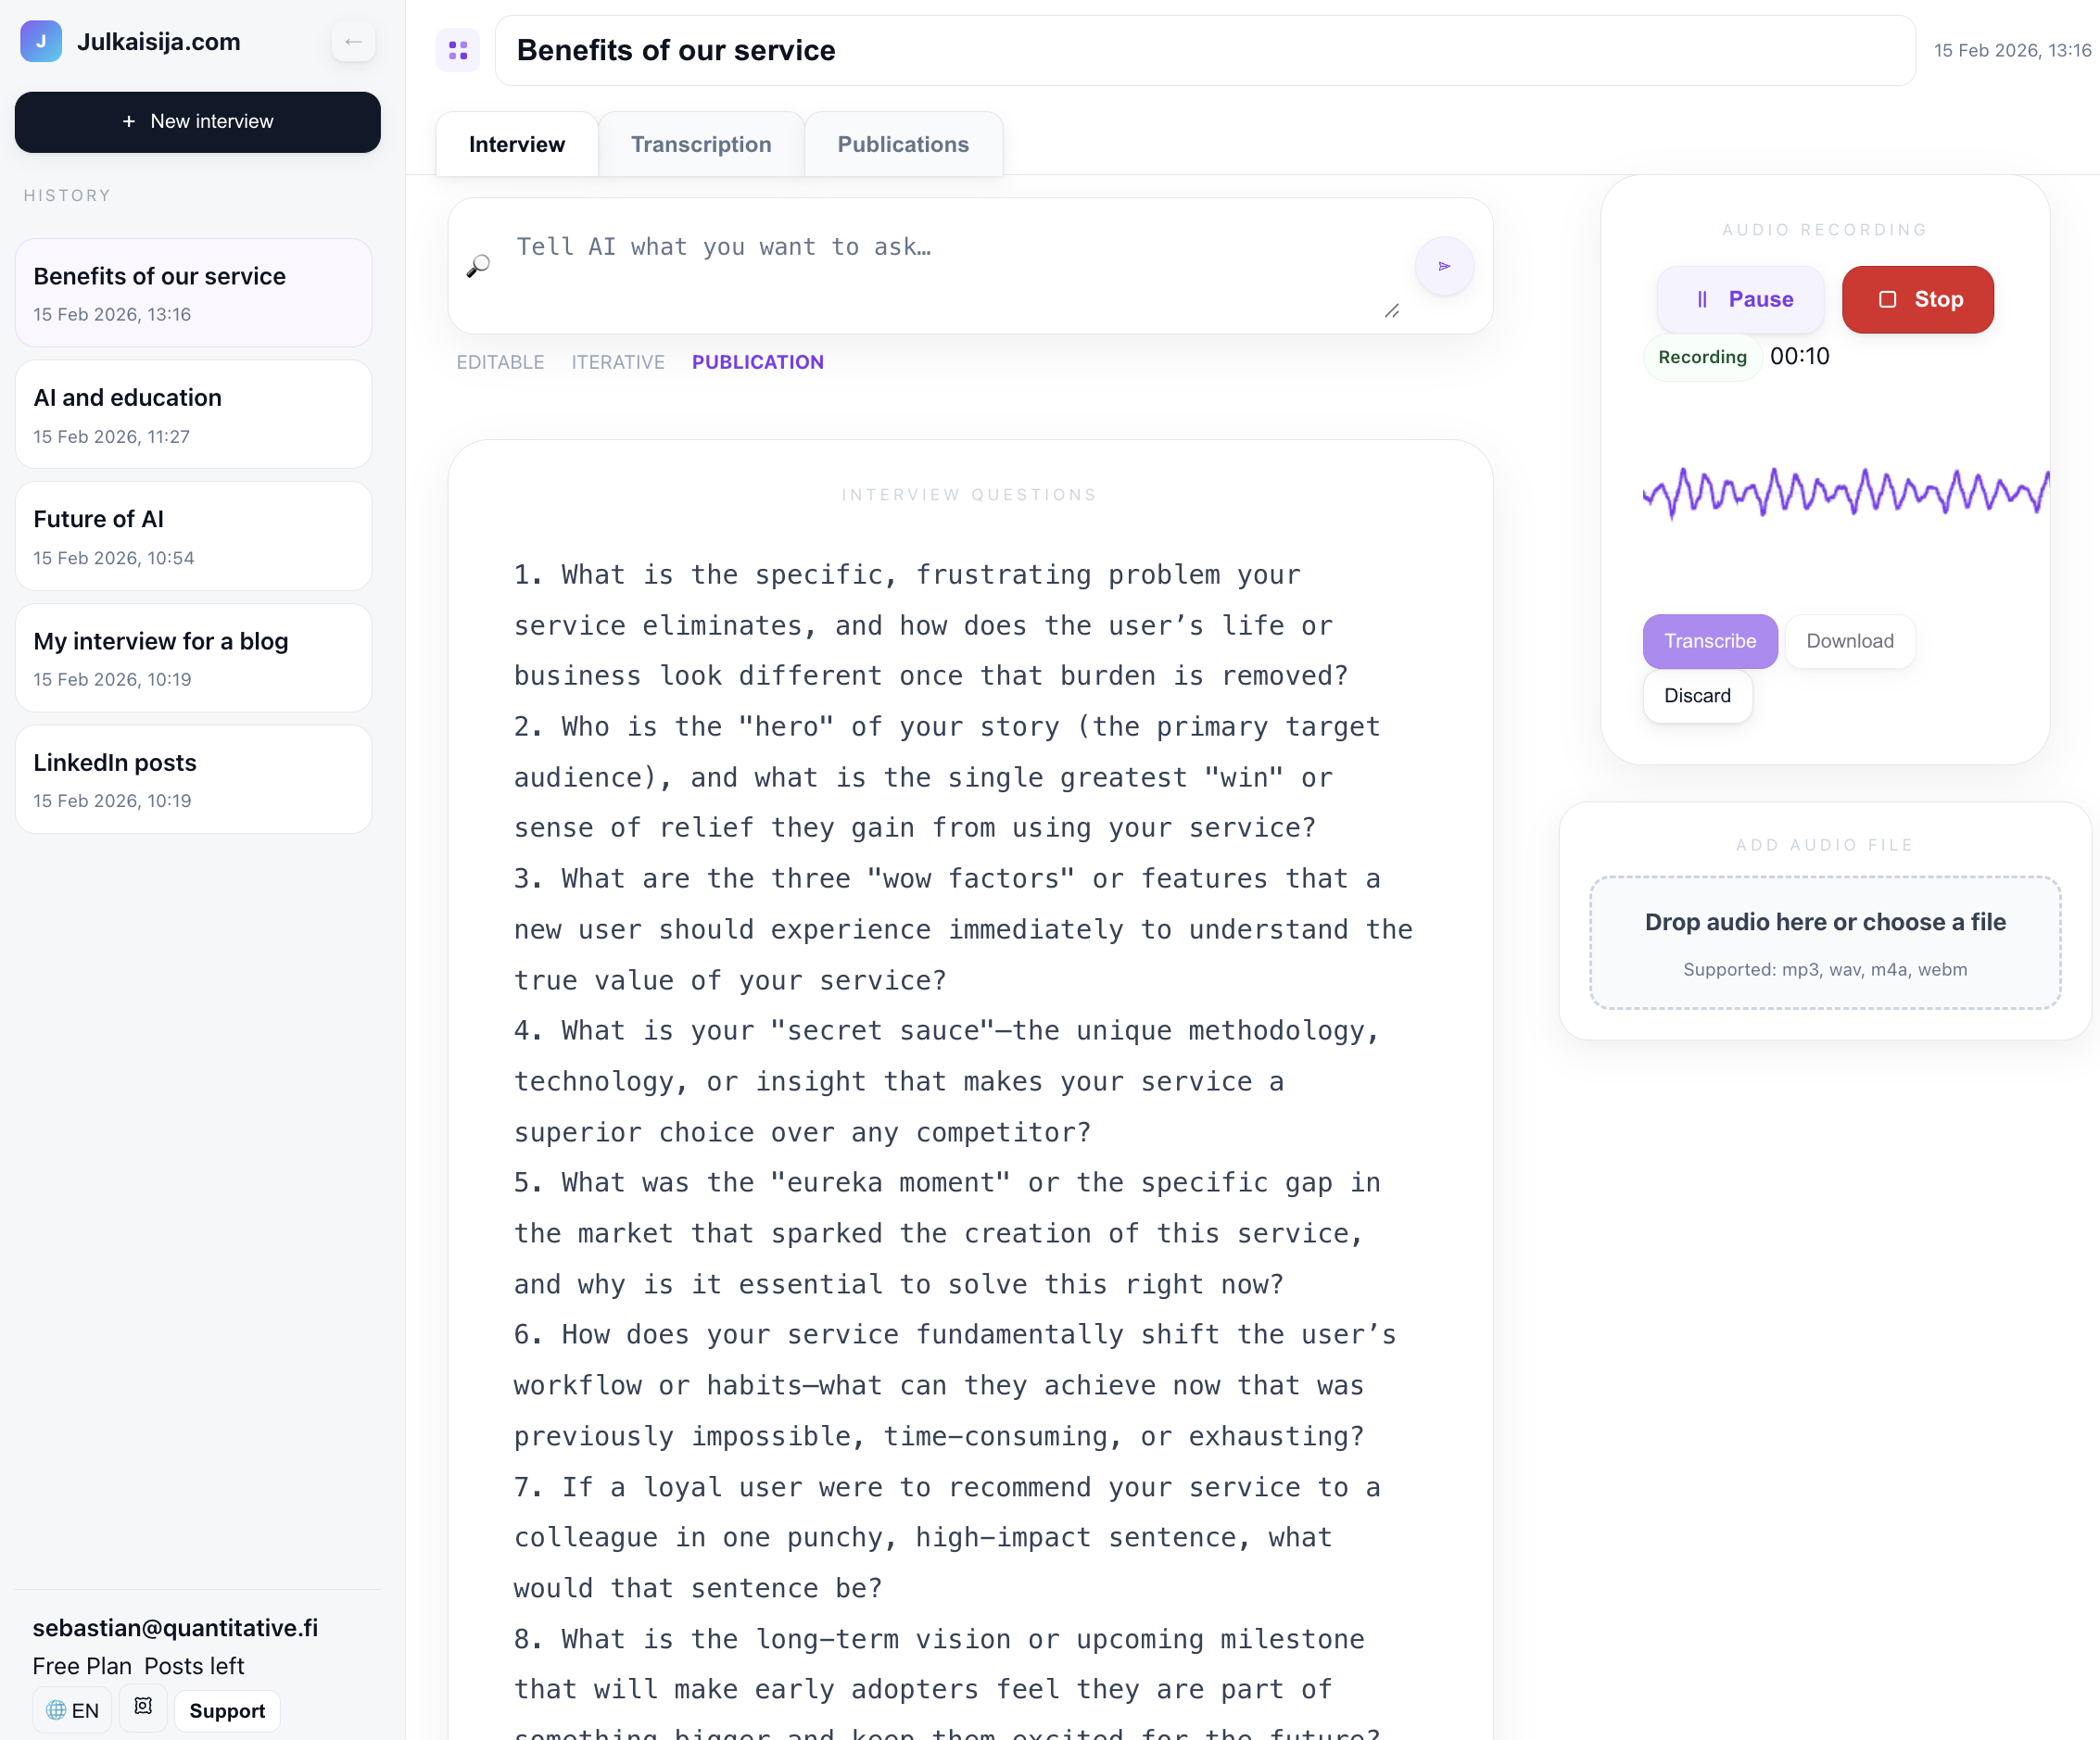Switch to the Publications tab

point(903,144)
